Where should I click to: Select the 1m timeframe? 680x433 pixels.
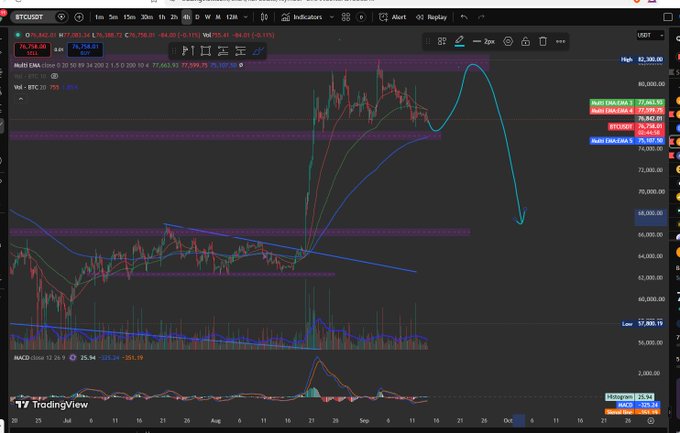[99, 17]
